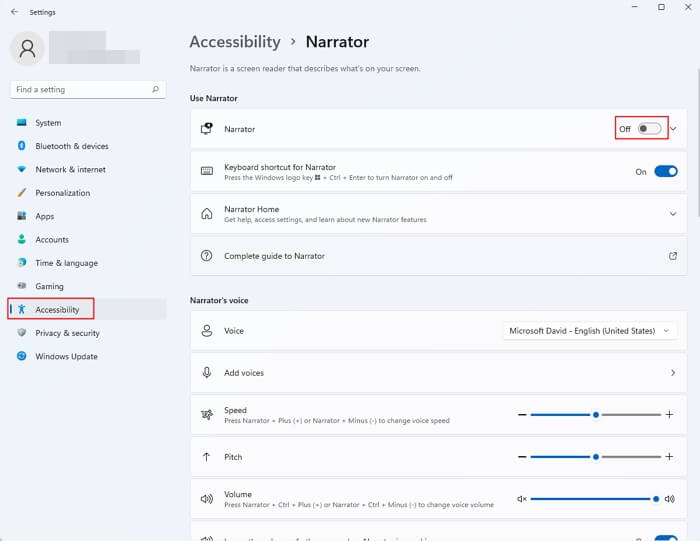The width and height of the screenshot is (700, 541).
Task: Click the keyboard icon beside Narrator shortcut
Action: coord(207,171)
